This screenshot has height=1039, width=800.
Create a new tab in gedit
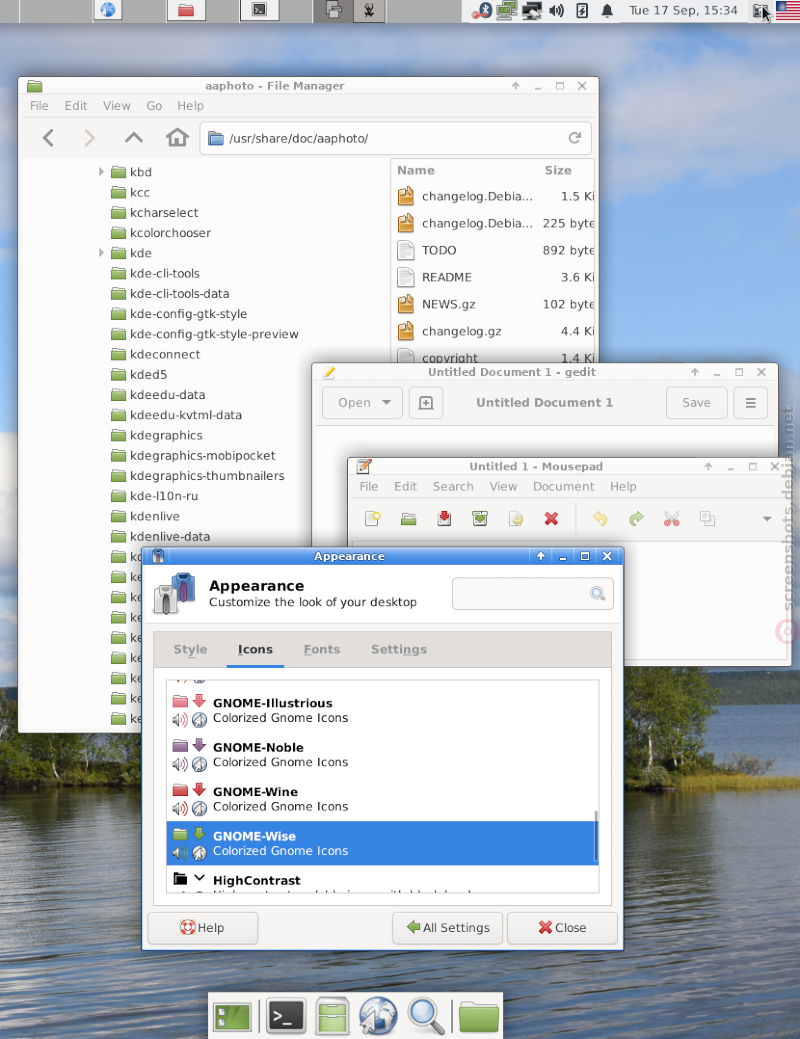(426, 403)
